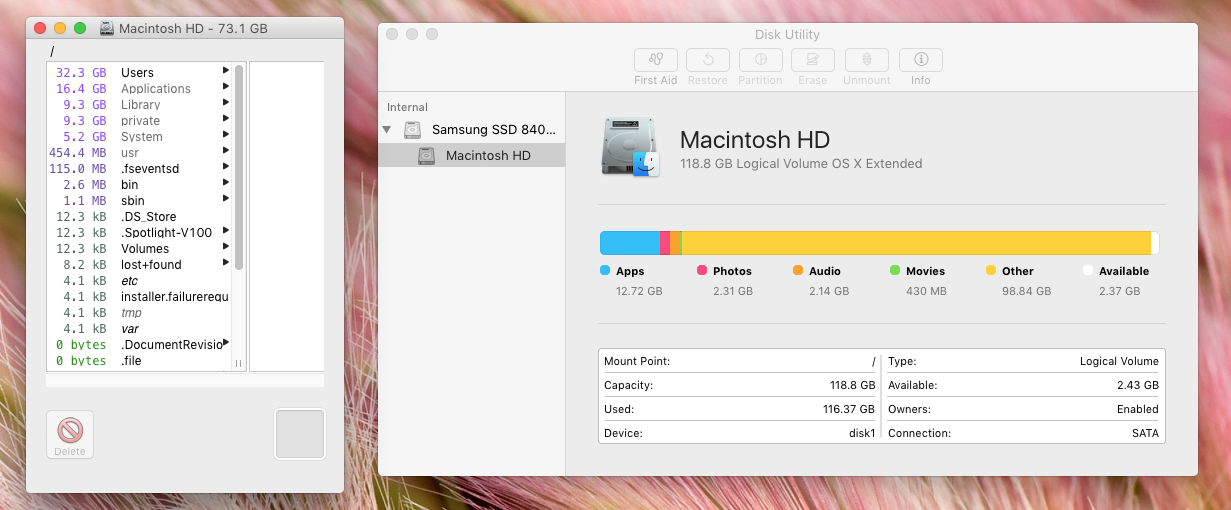Expand the Applications folder arrow
The image size is (1231, 510).
tap(226, 88)
